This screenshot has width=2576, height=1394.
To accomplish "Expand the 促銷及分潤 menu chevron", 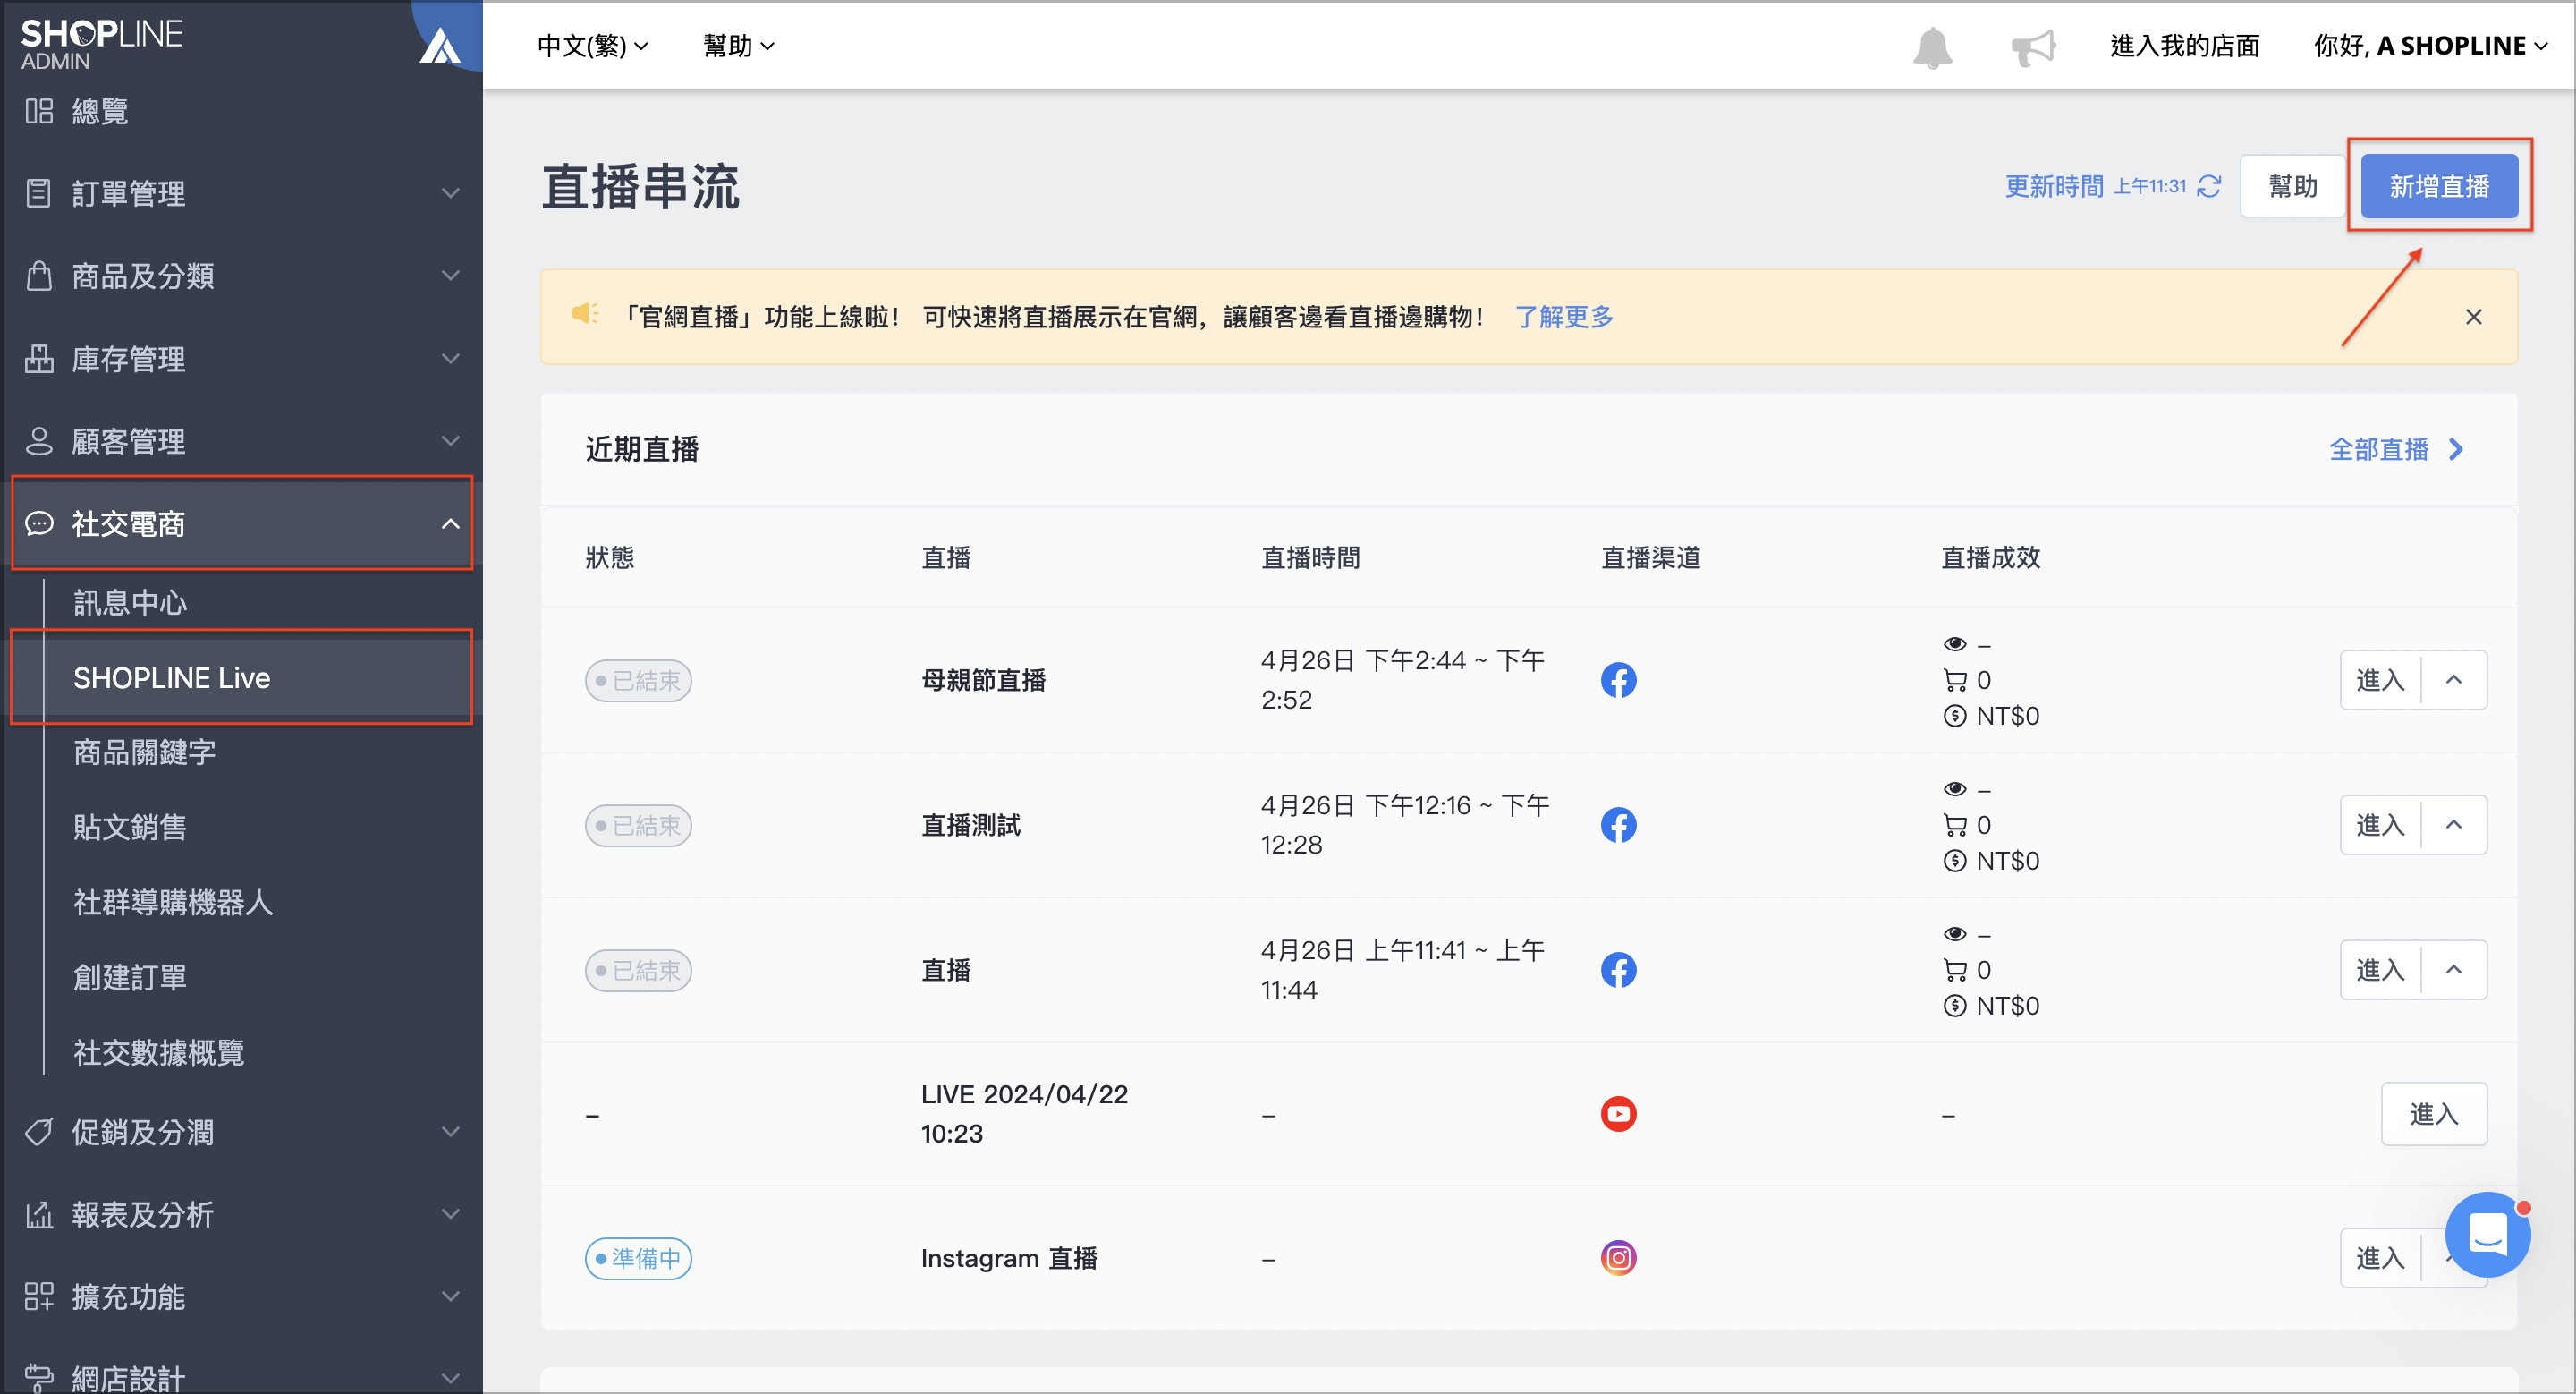I will tap(451, 1132).
